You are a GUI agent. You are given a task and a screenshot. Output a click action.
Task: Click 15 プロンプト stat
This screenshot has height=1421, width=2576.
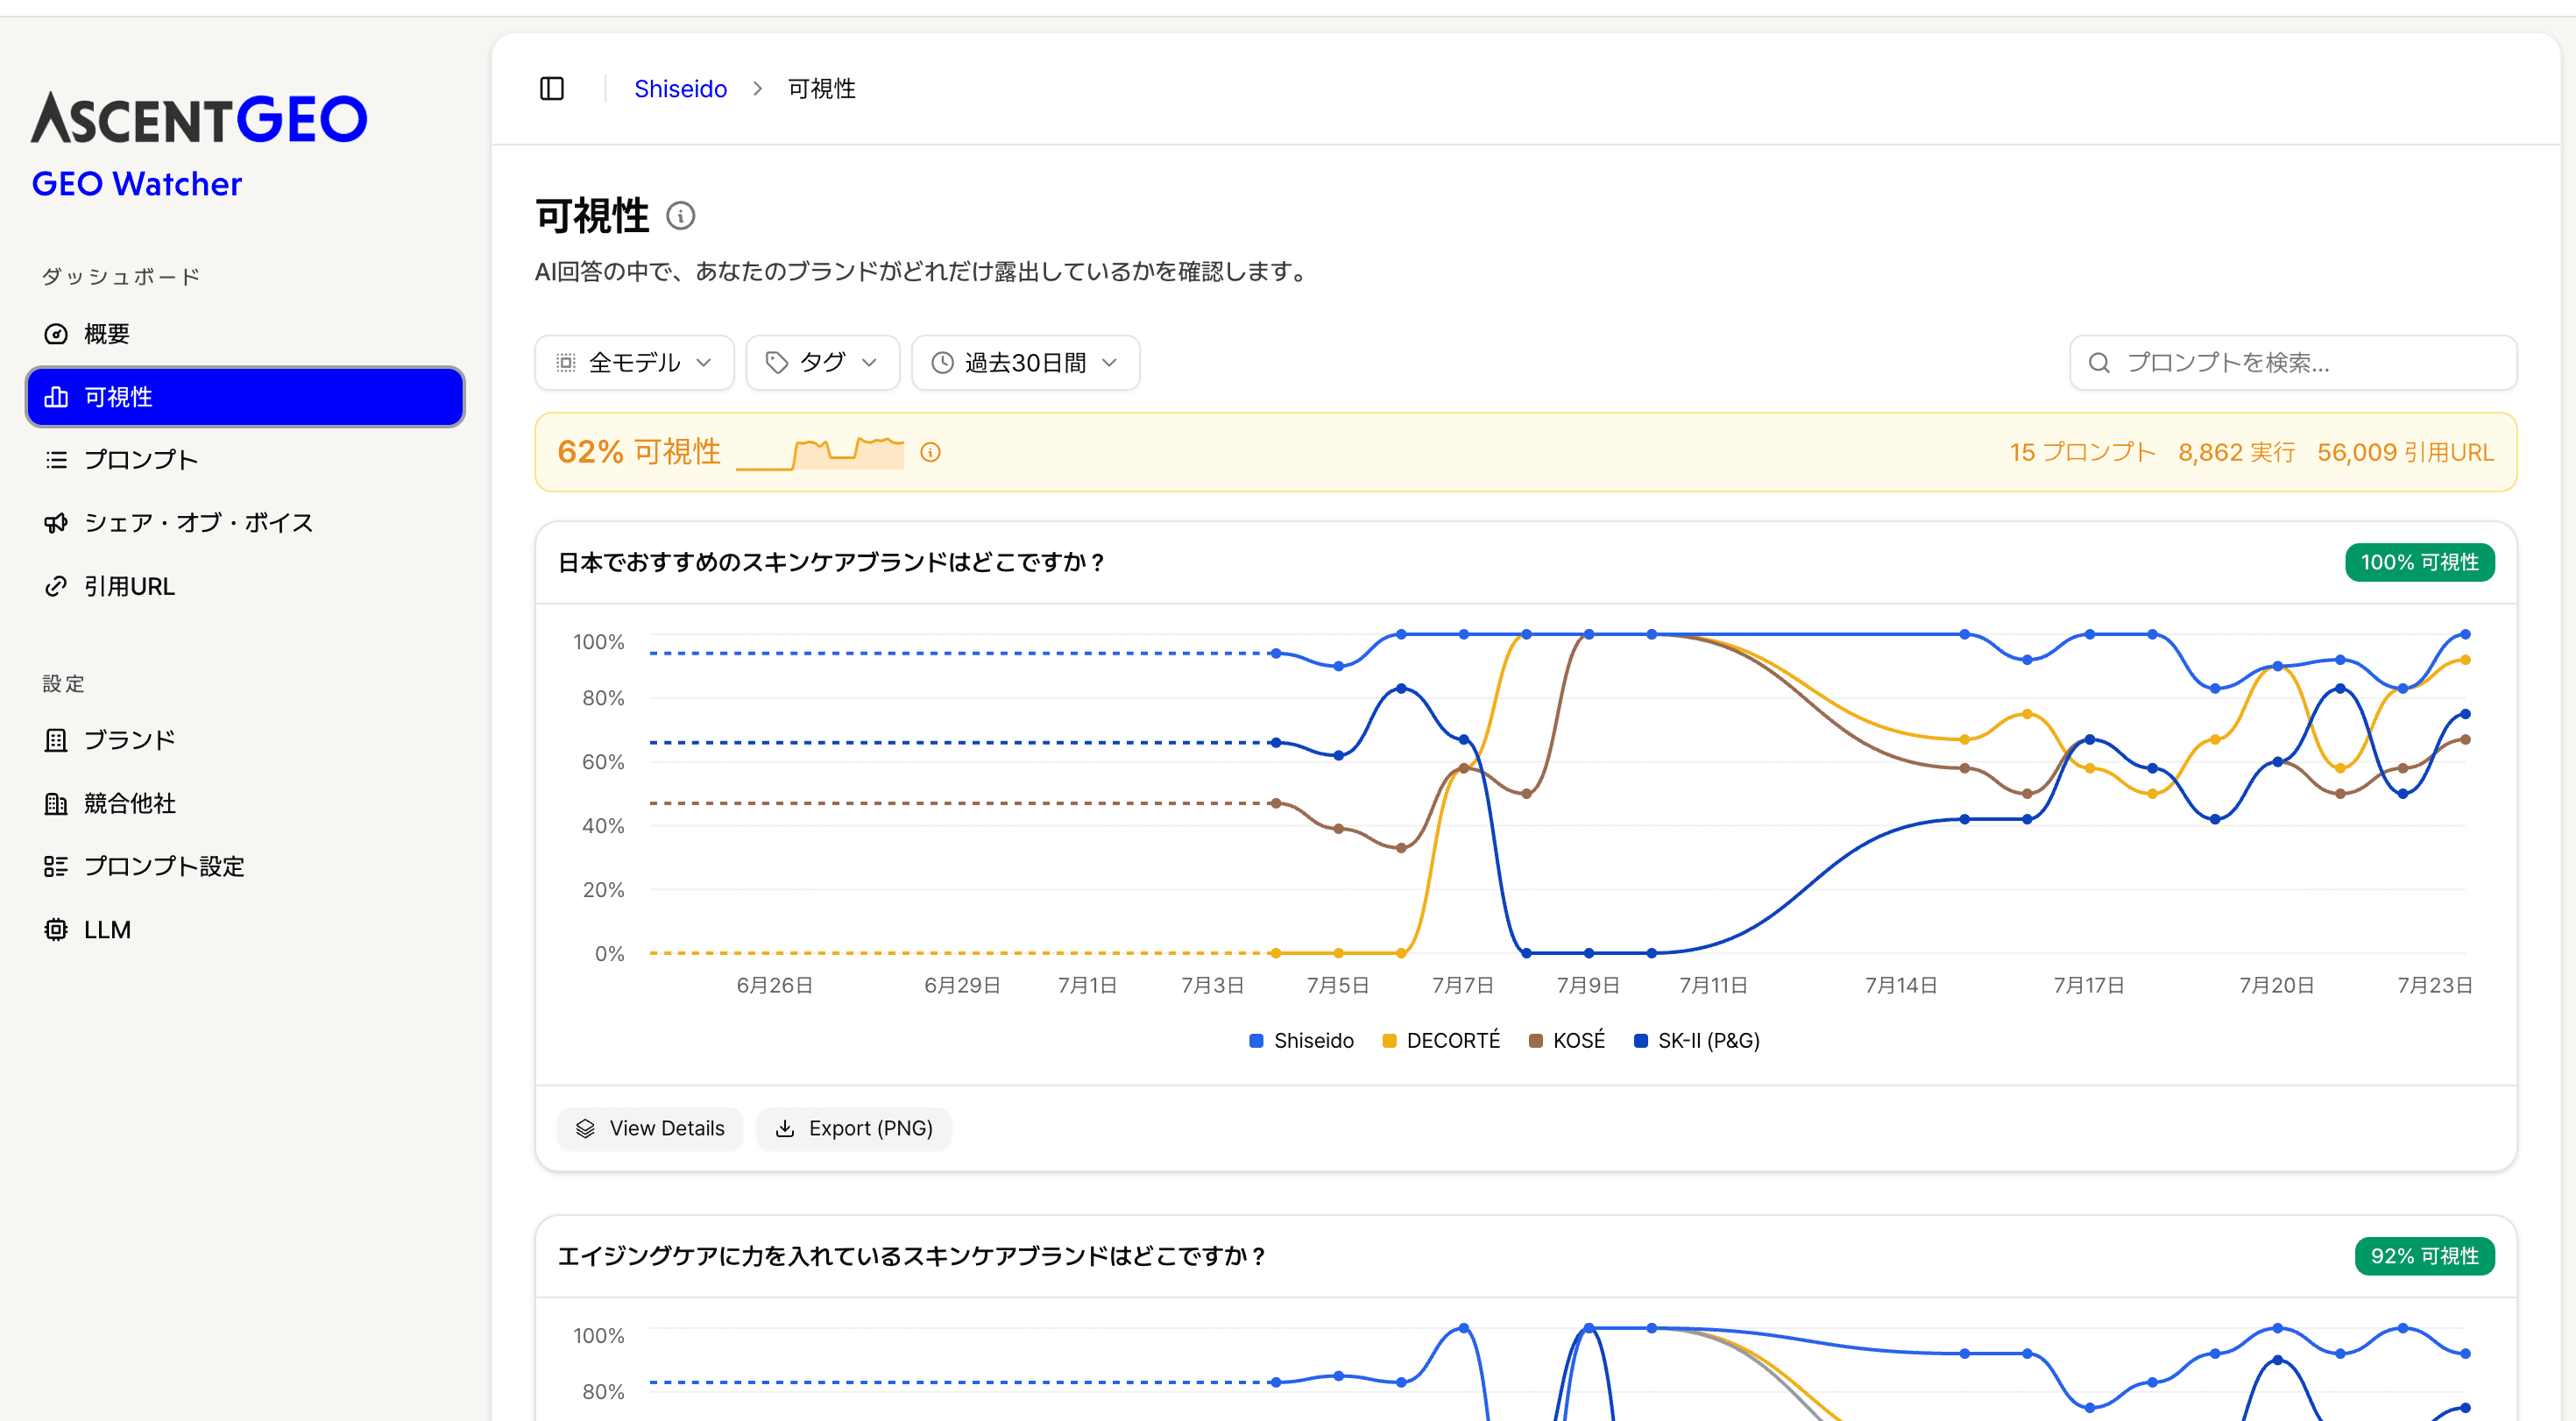(2082, 453)
